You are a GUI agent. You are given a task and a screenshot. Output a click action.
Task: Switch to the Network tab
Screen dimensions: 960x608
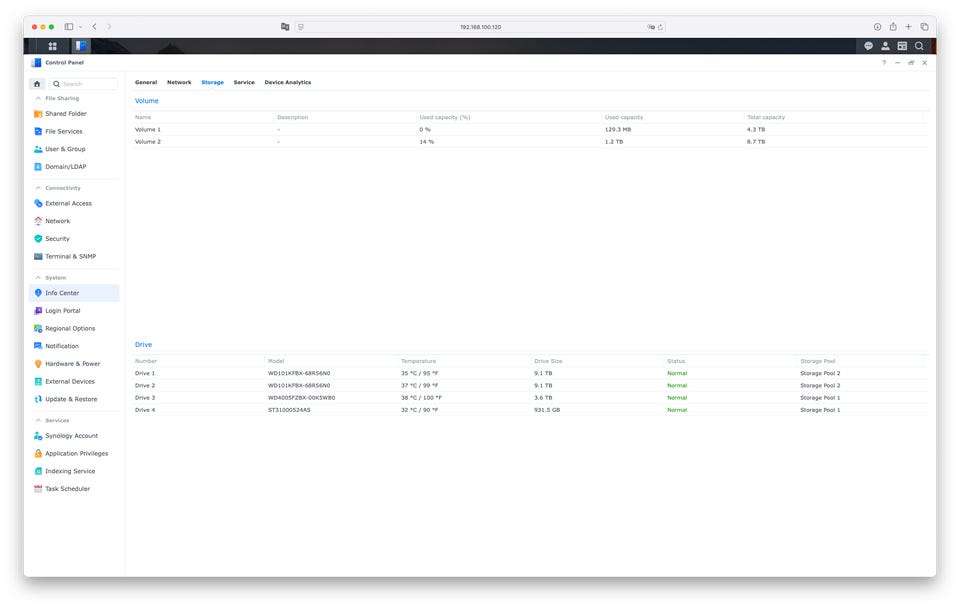(179, 83)
